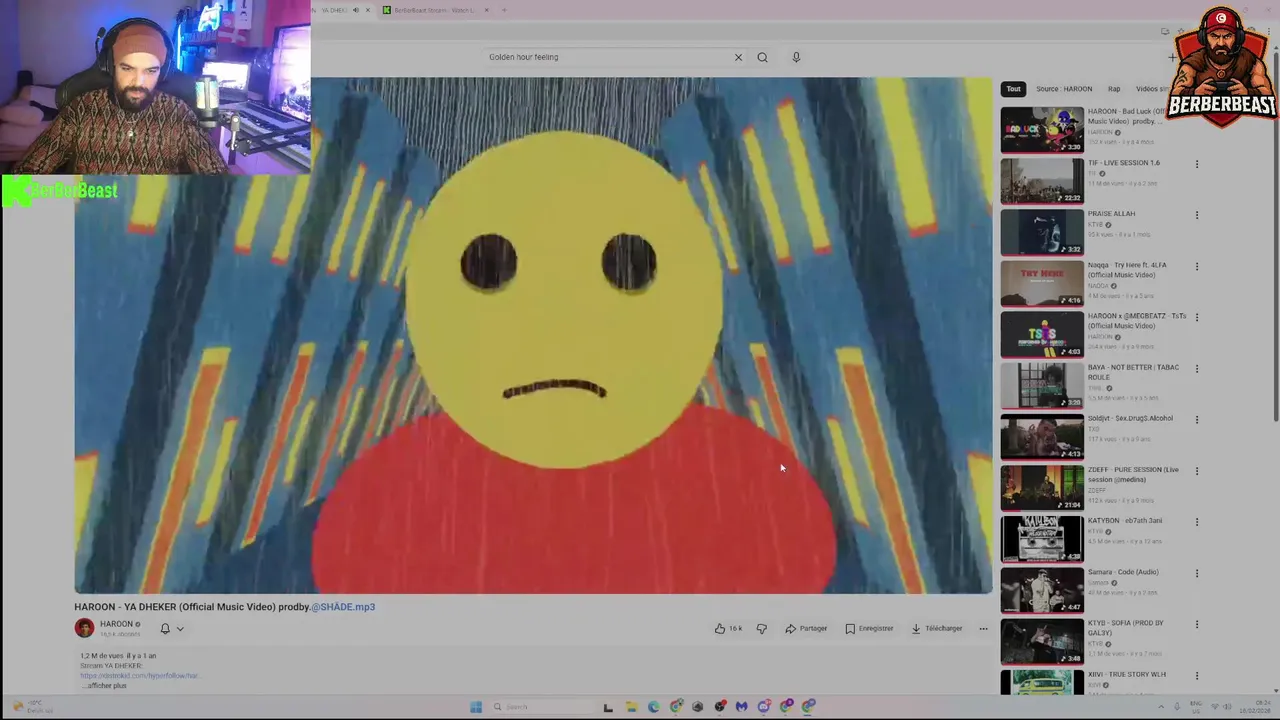Open a new browser tab with plus

(504, 10)
